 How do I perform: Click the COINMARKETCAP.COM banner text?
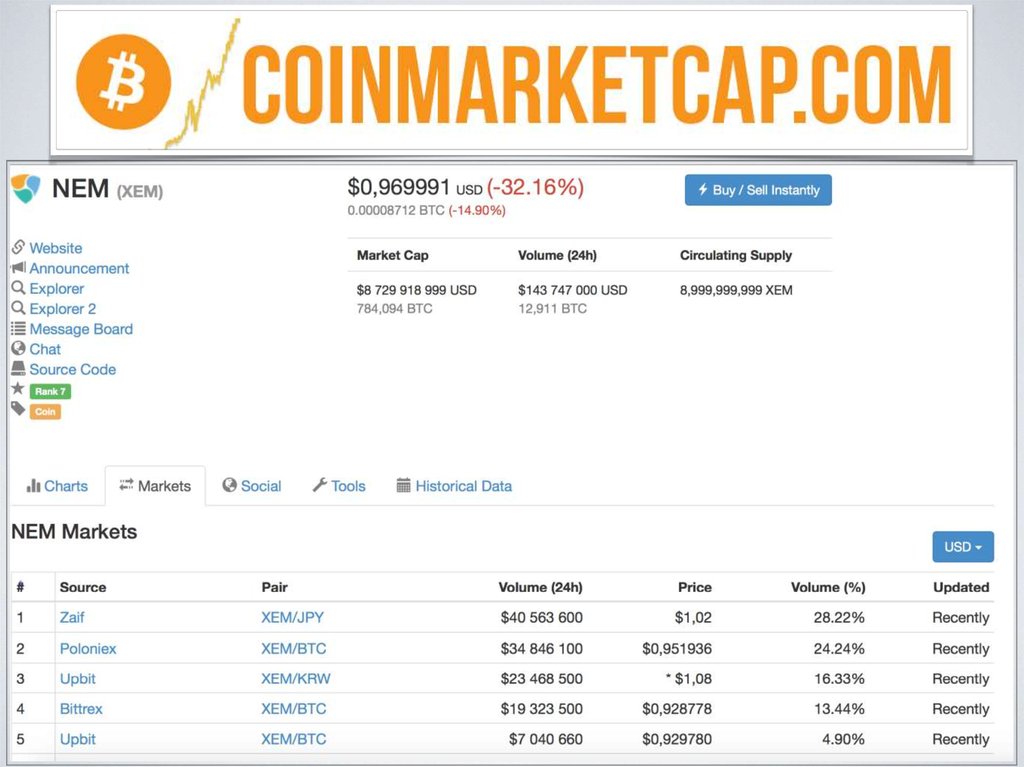[x=599, y=85]
